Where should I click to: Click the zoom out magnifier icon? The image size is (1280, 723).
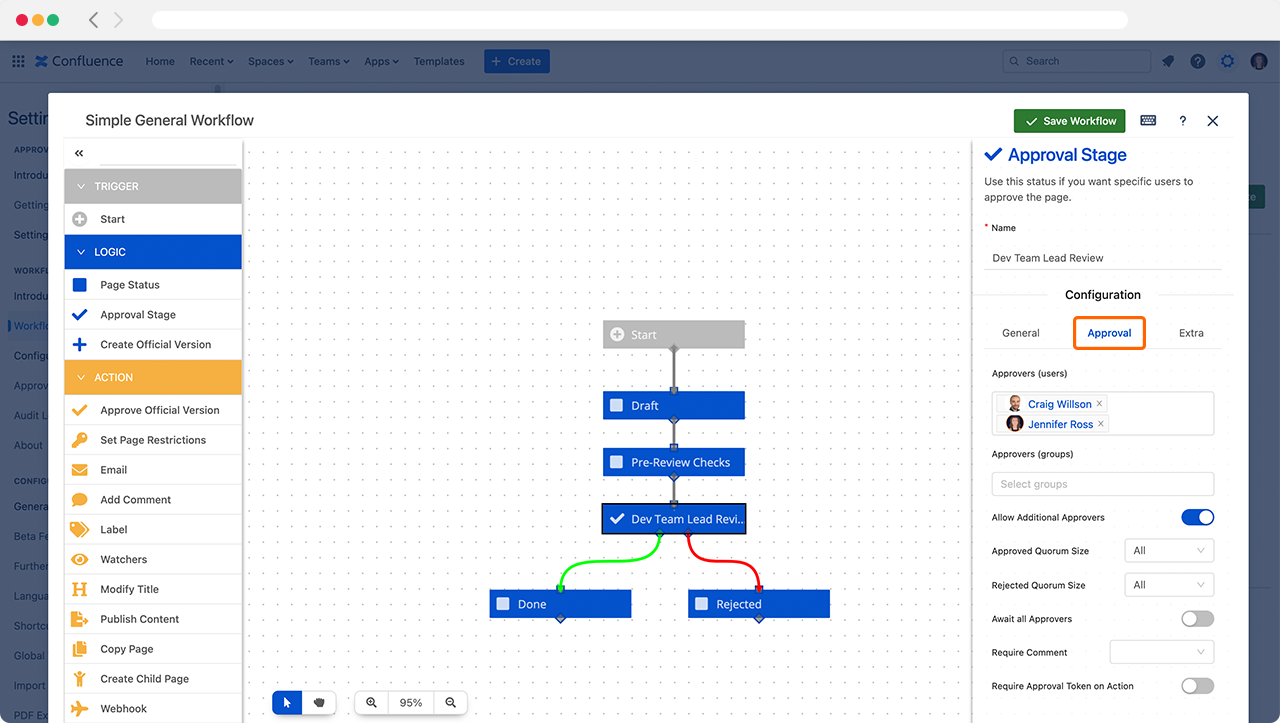tap(451, 703)
